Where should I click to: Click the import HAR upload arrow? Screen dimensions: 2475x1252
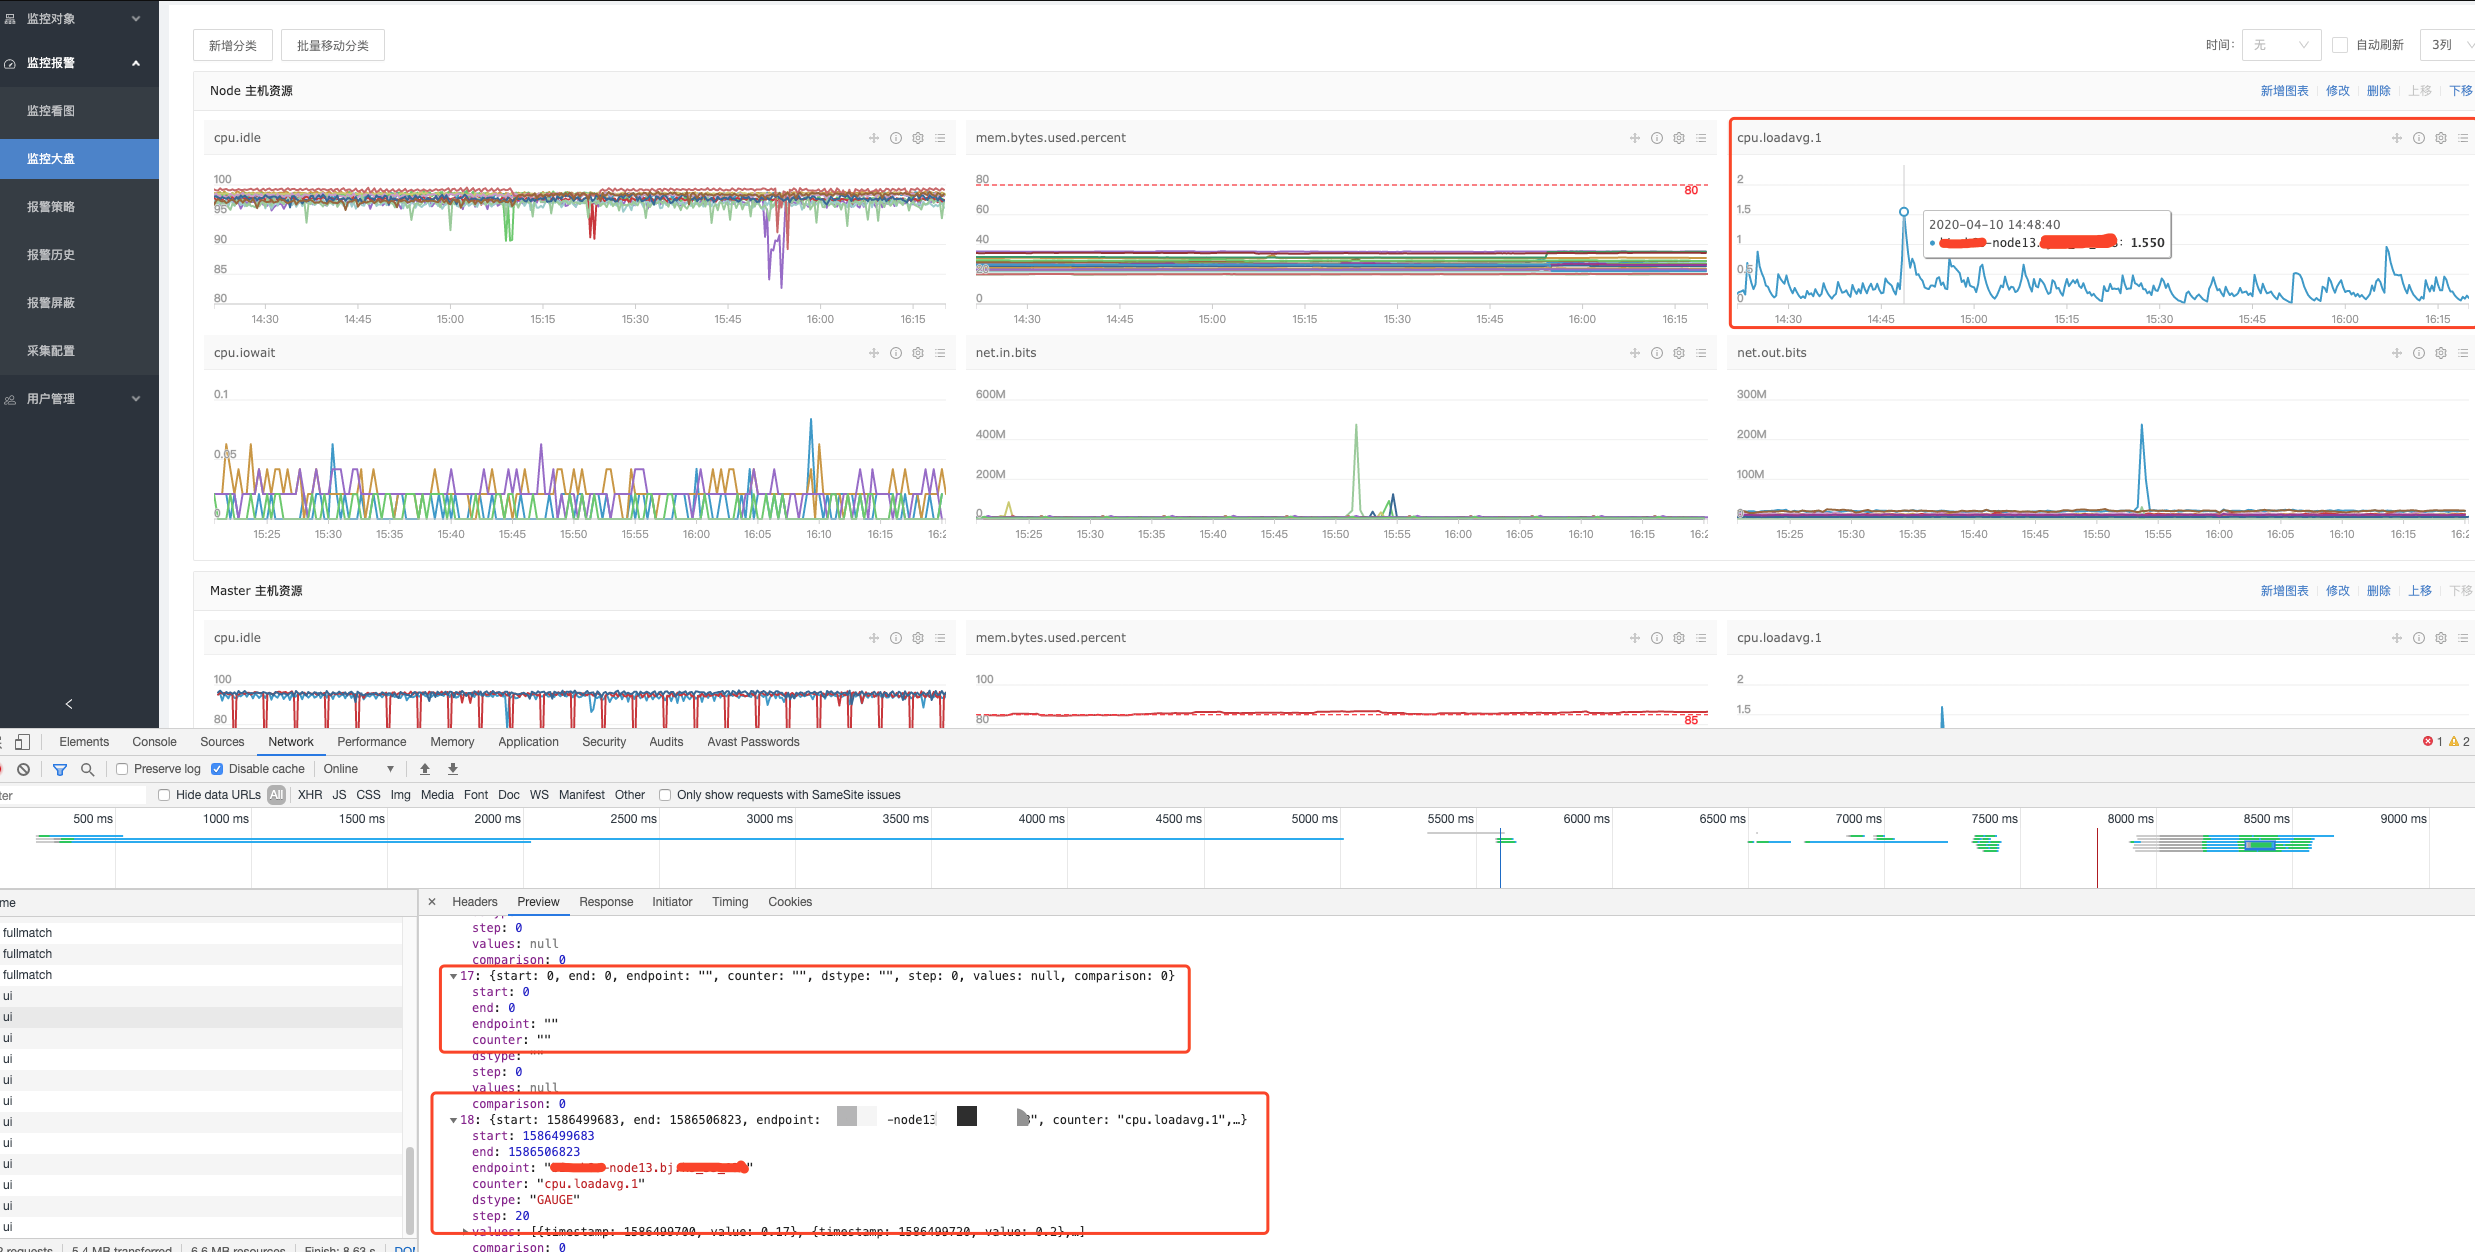(x=425, y=769)
